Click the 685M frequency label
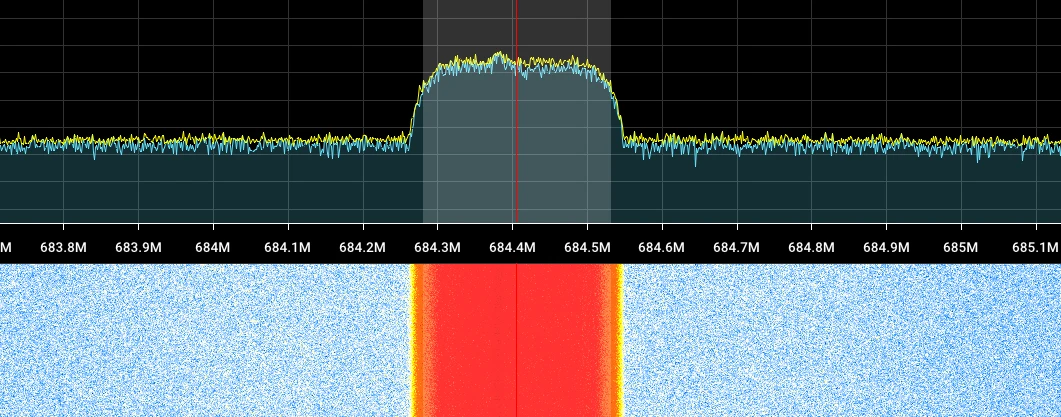Image resolution: width=1061 pixels, height=417 pixels. (961, 247)
